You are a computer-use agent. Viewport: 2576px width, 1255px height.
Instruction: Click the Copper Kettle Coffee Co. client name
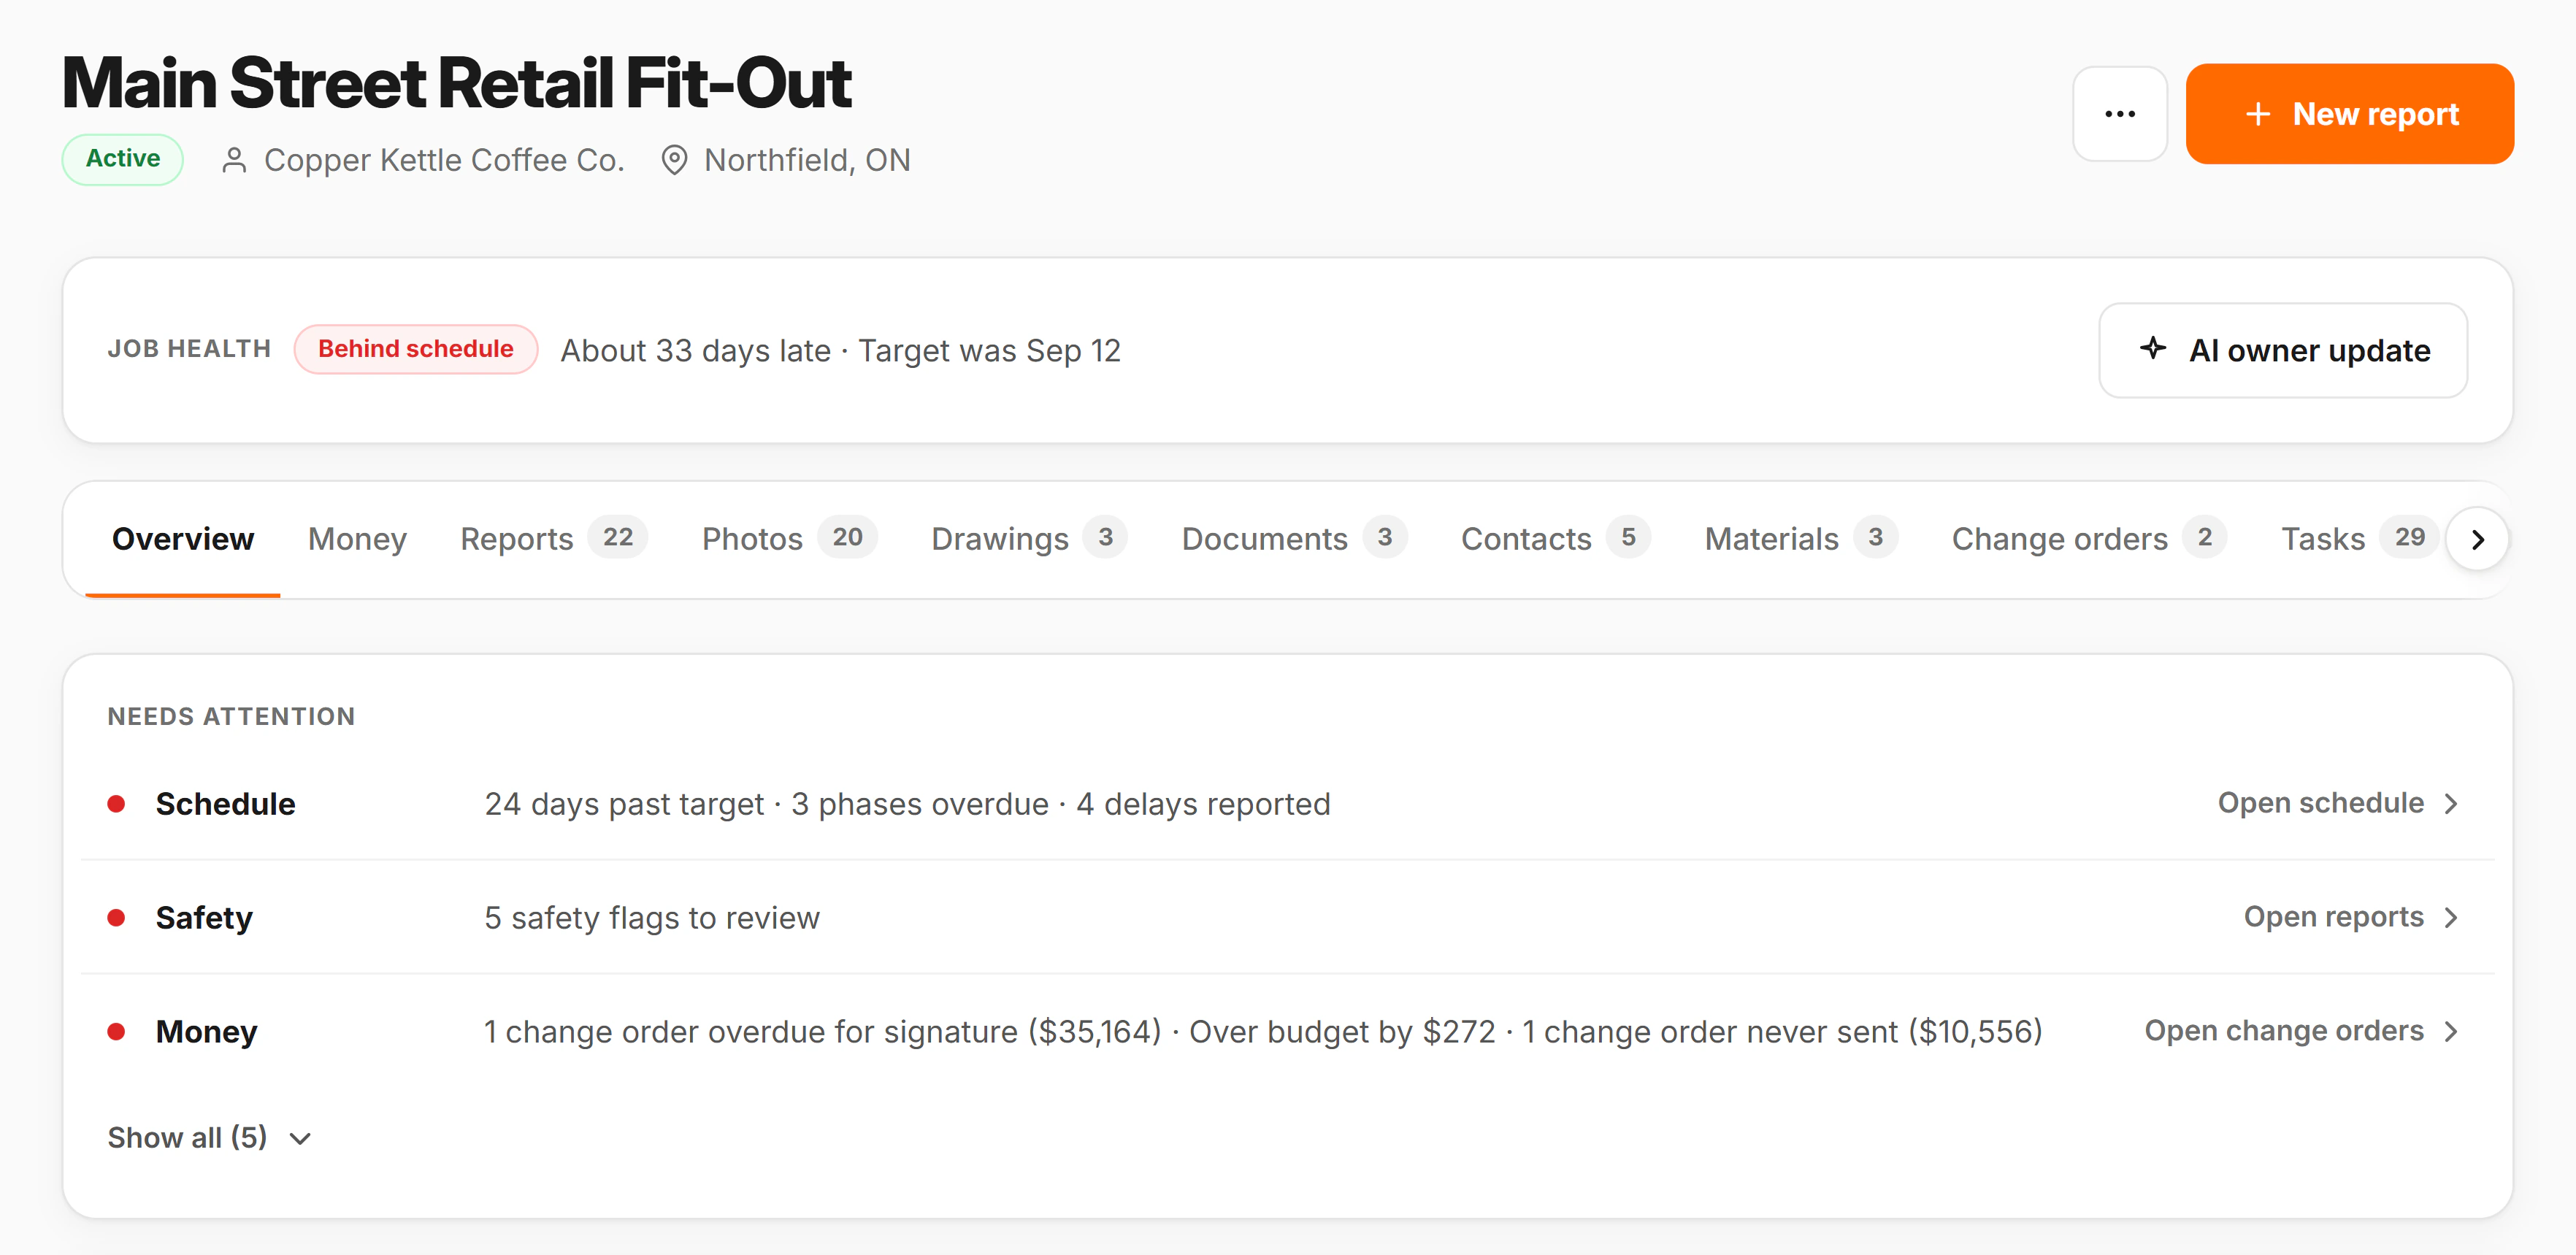pos(444,160)
